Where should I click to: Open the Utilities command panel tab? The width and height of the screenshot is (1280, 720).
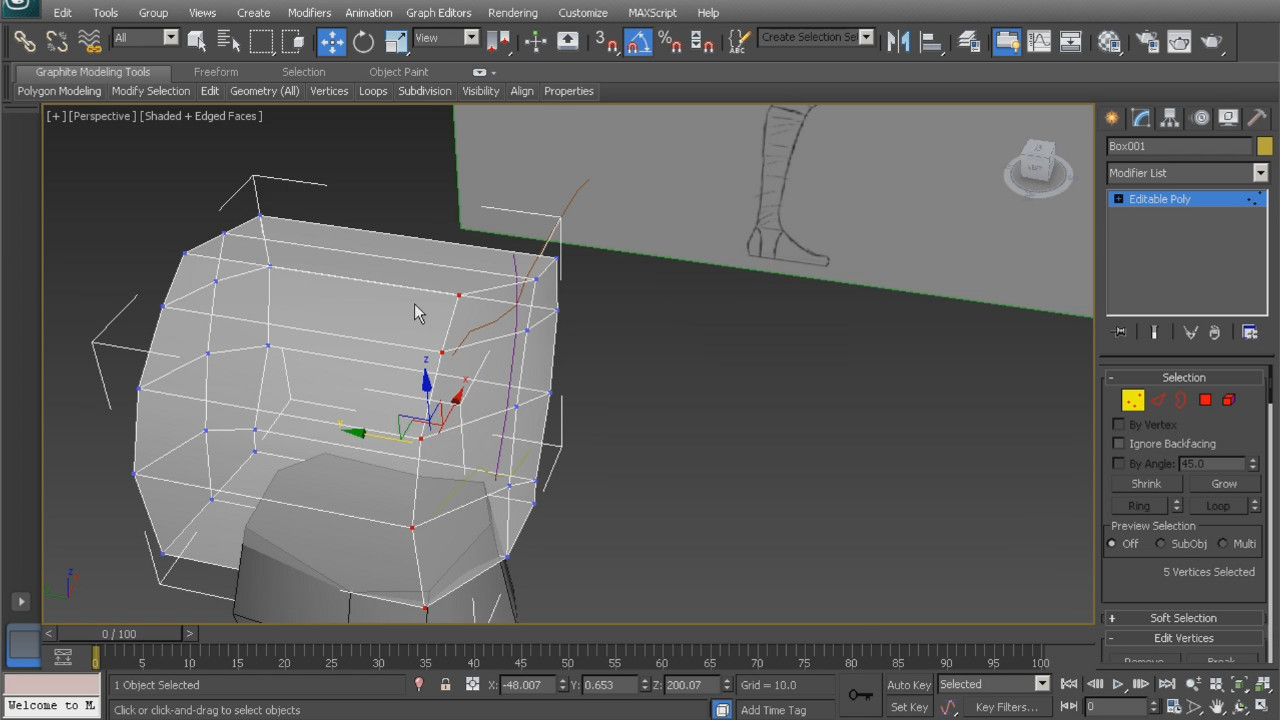[x=1257, y=118]
